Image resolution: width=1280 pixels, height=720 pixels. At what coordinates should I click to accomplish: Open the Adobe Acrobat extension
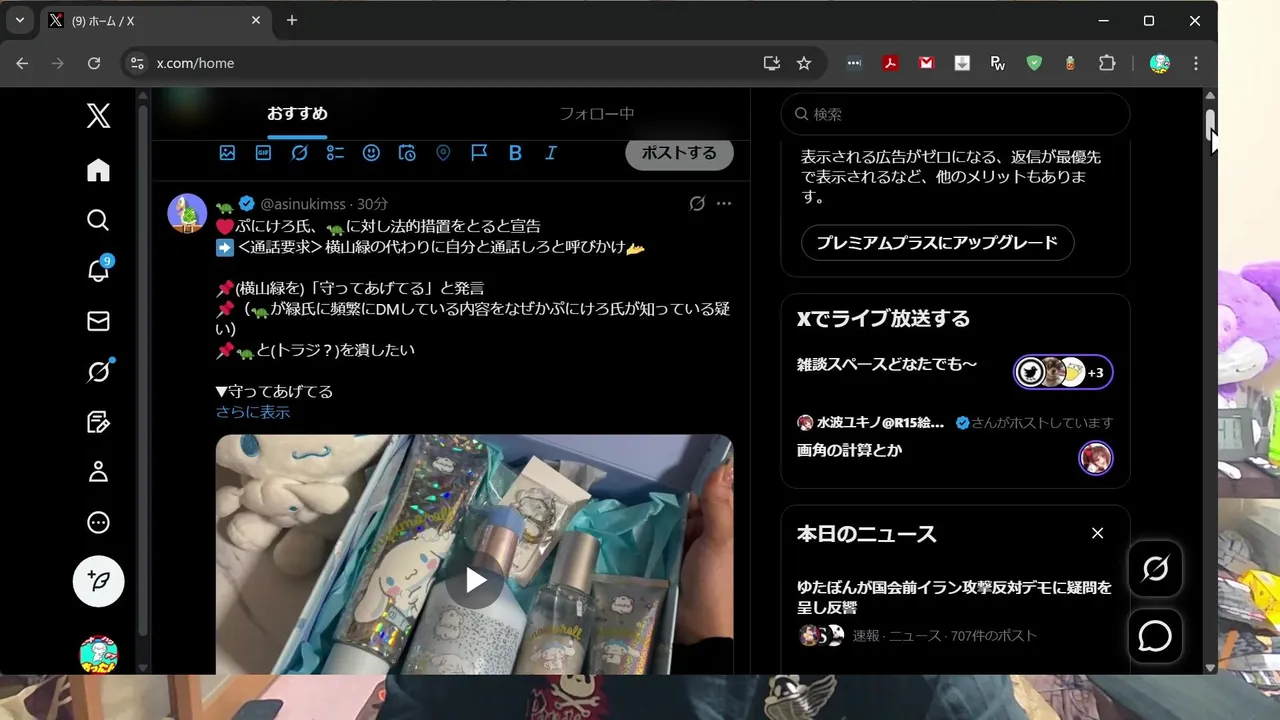tap(890, 63)
